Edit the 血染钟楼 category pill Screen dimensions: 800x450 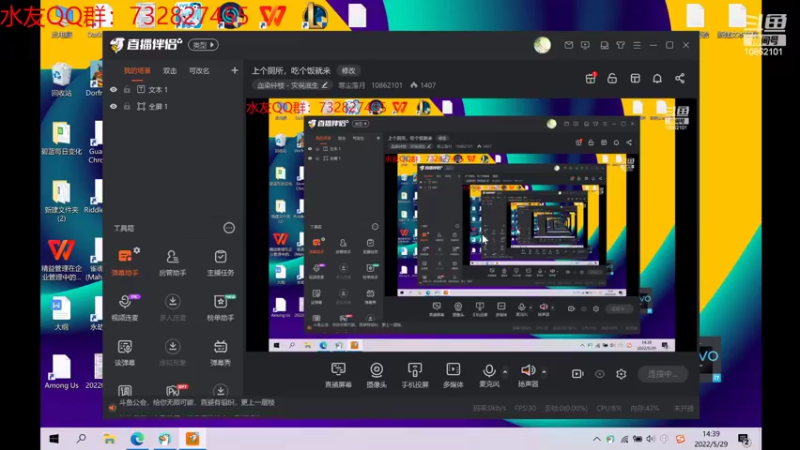292,85
